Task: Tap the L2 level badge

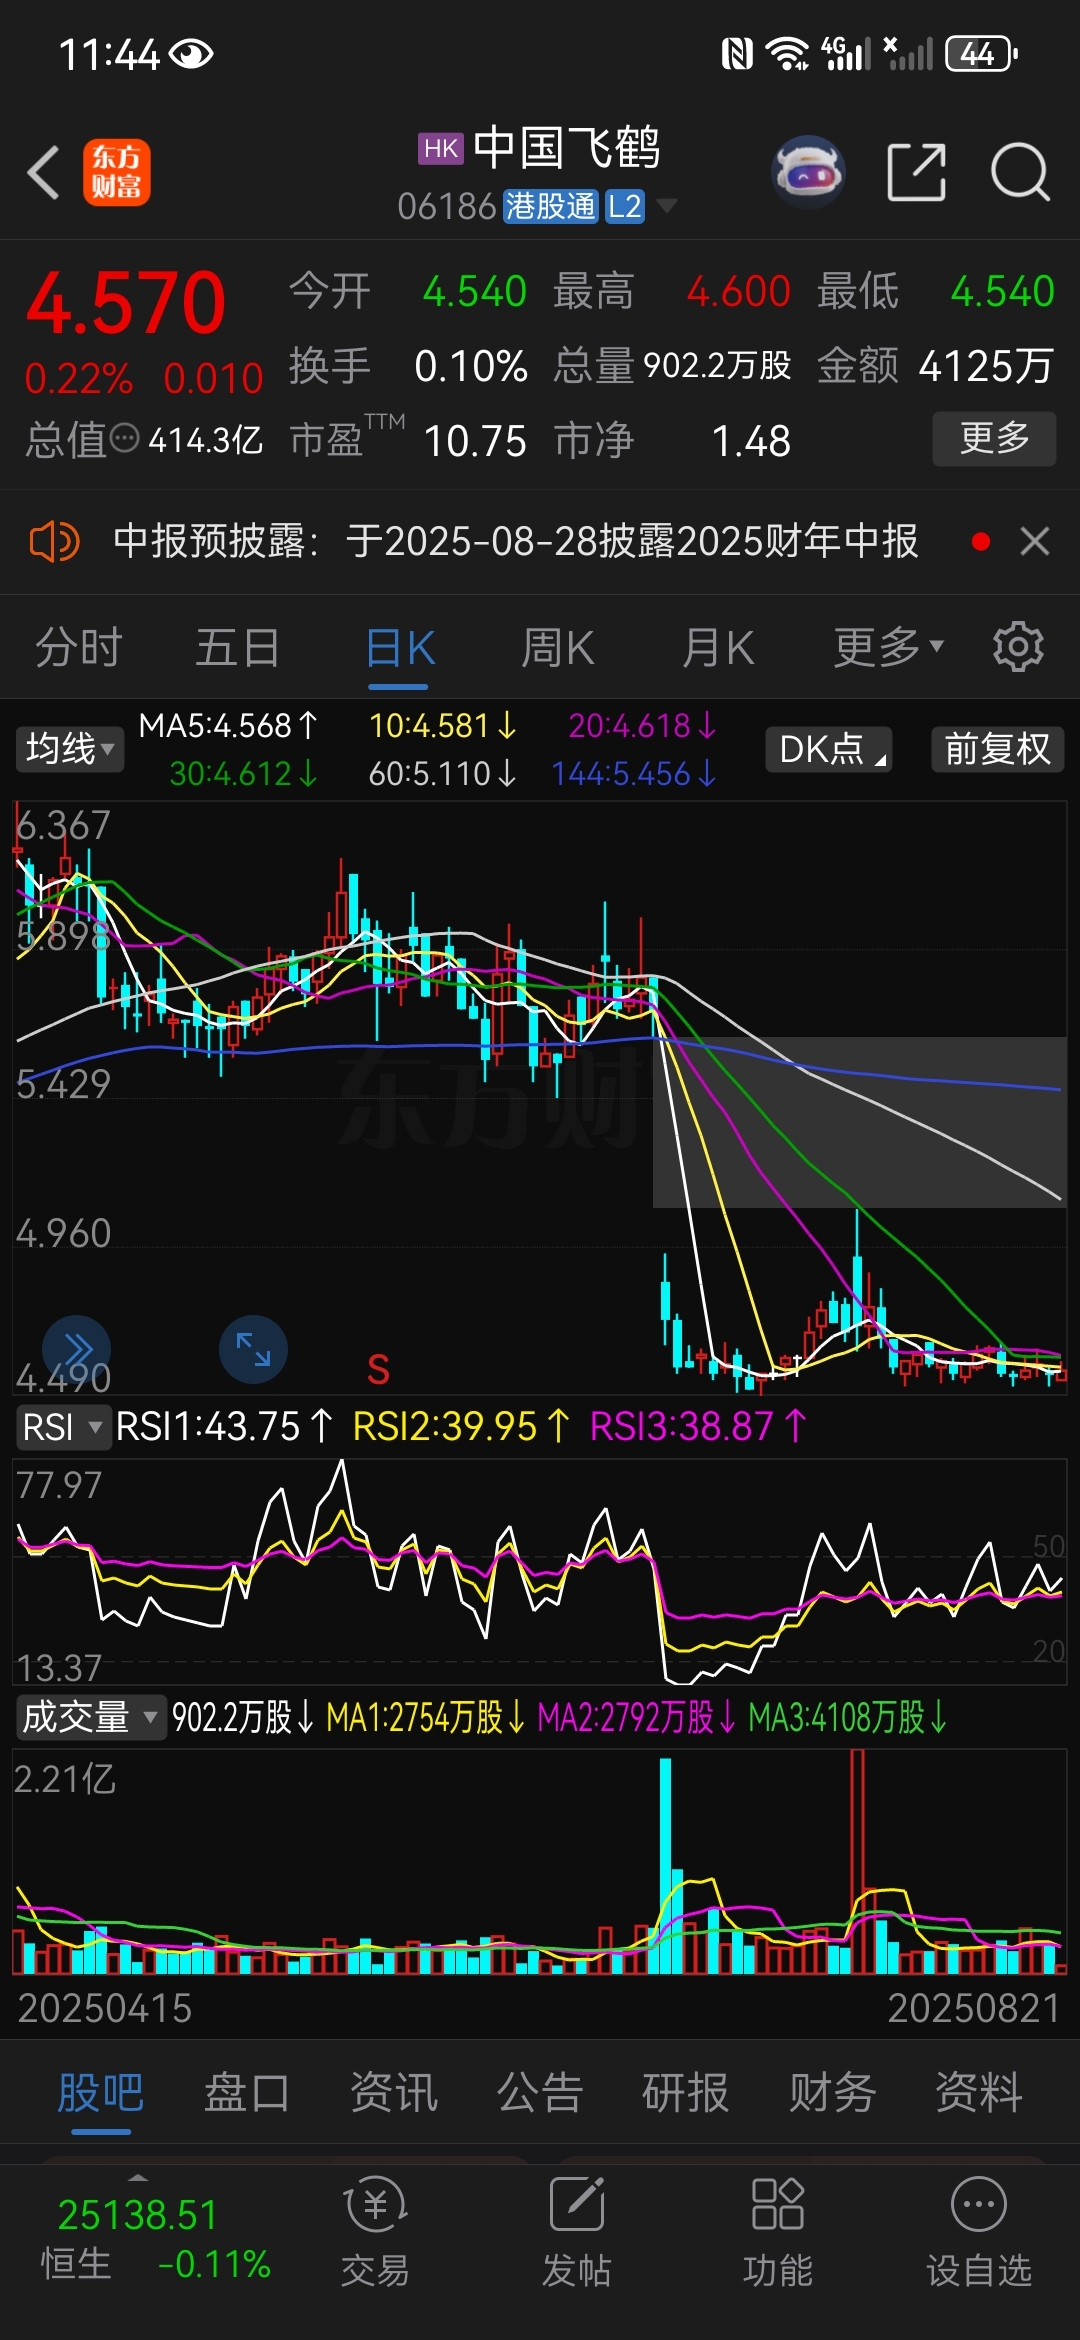Action: (x=624, y=206)
